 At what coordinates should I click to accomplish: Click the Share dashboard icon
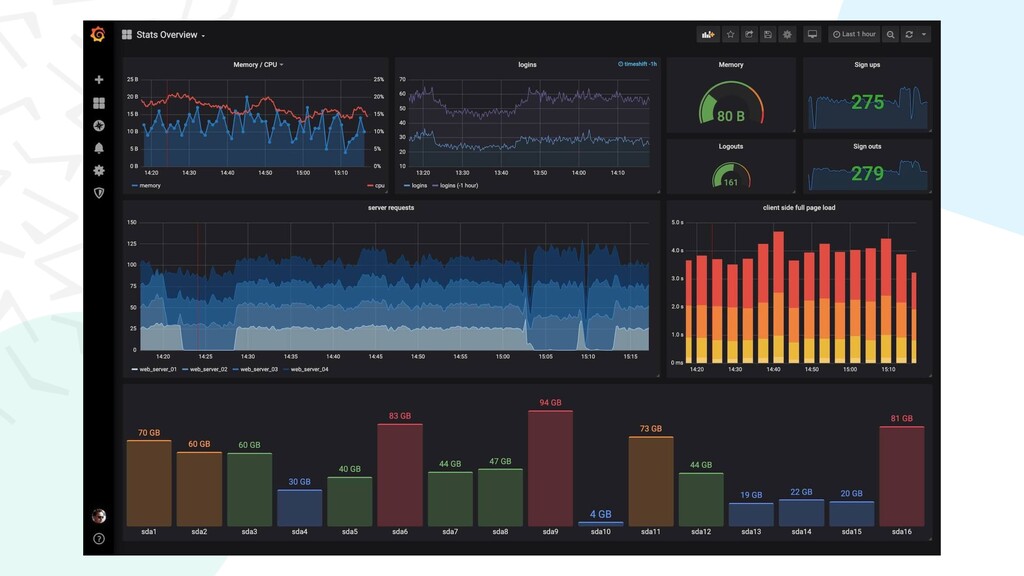point(749,35)
